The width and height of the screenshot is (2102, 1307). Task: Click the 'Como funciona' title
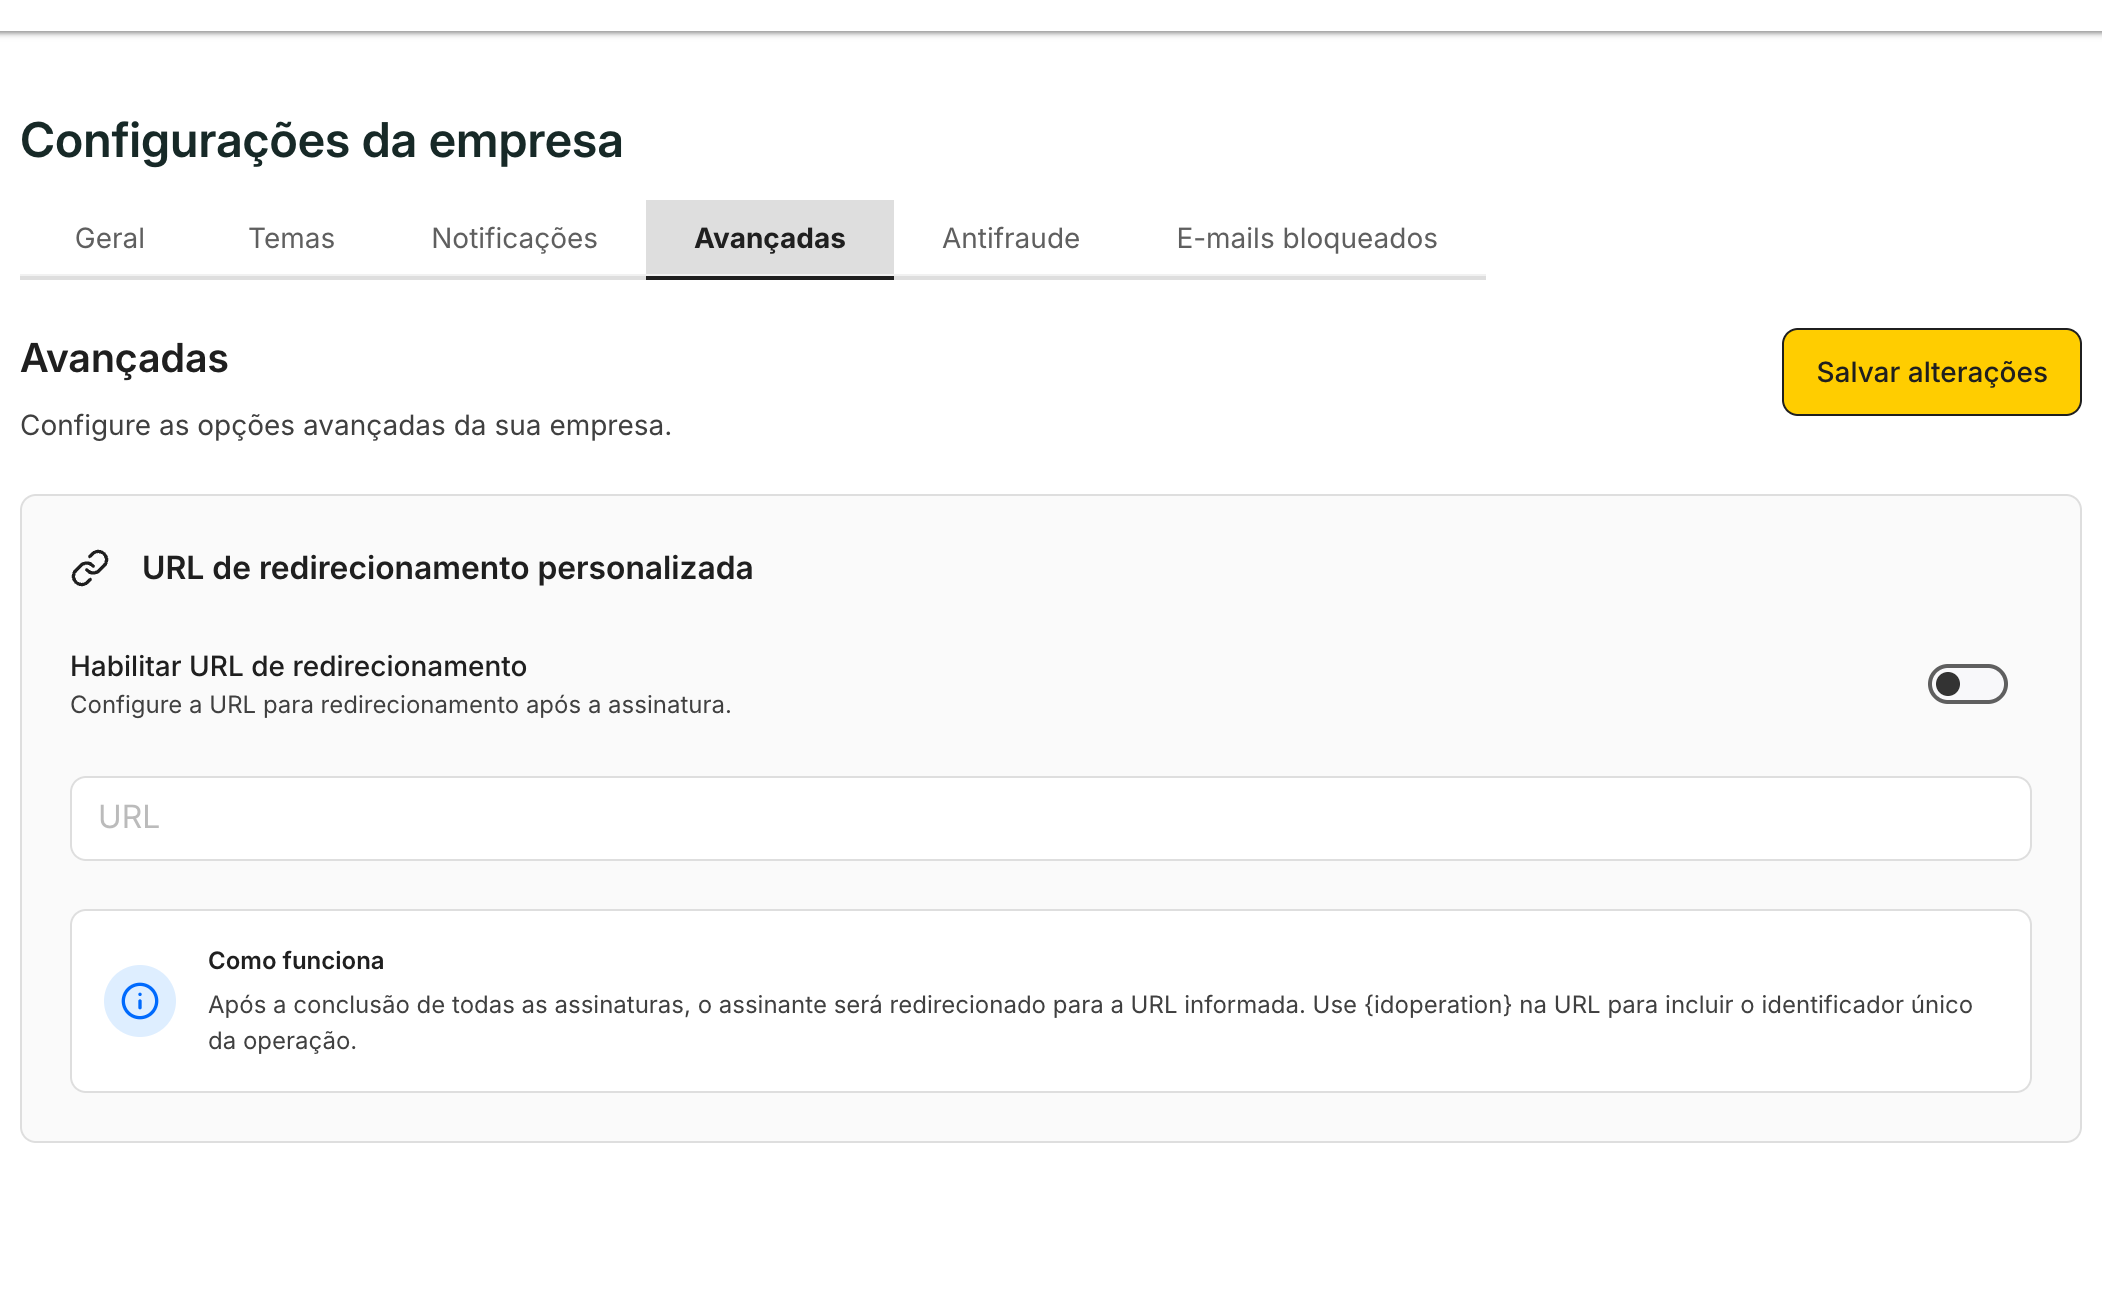click(x=296, y=961)
